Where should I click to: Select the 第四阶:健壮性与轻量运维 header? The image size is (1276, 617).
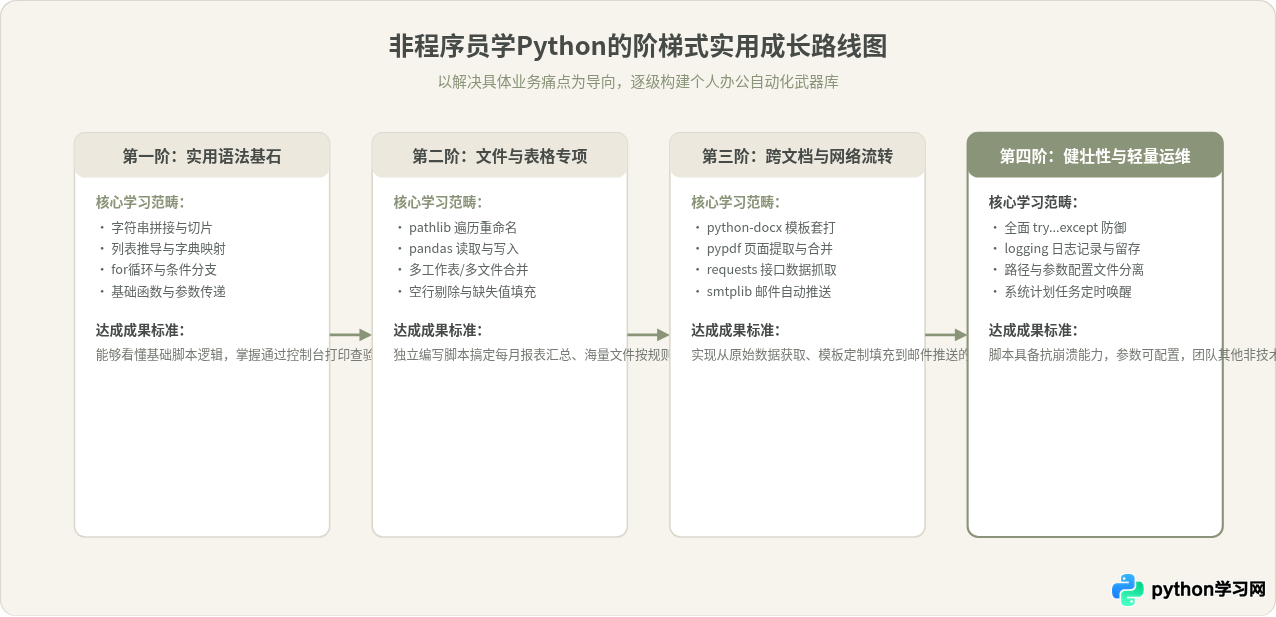[1095, 156]
